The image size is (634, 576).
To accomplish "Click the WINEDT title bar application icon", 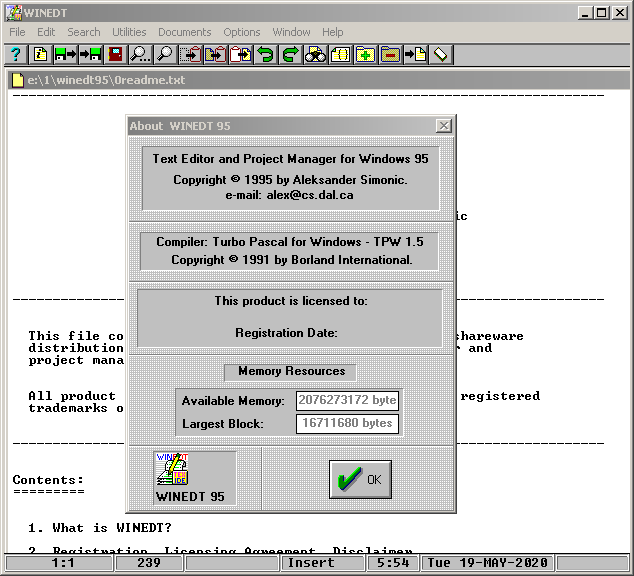I will tap(14, 13).
